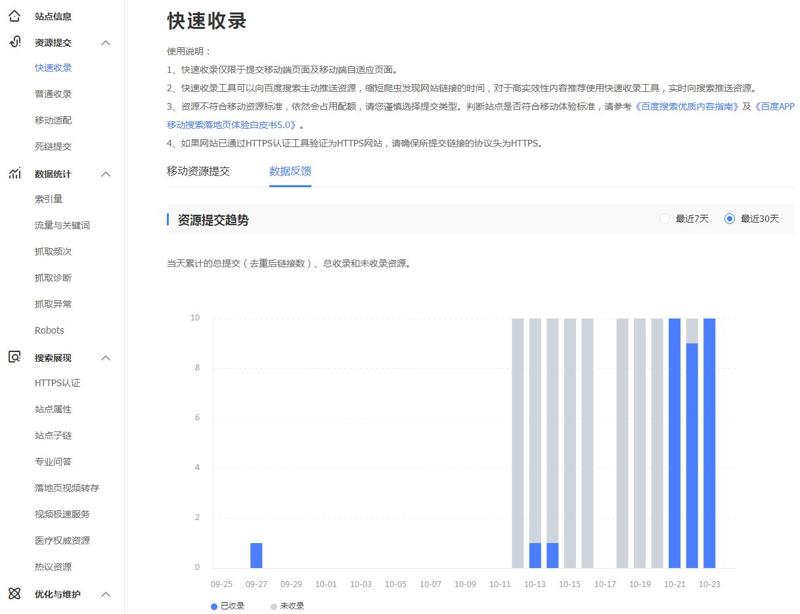
Task: Click the 搜索展现 search icon
Action: click(x=14, y=357)
